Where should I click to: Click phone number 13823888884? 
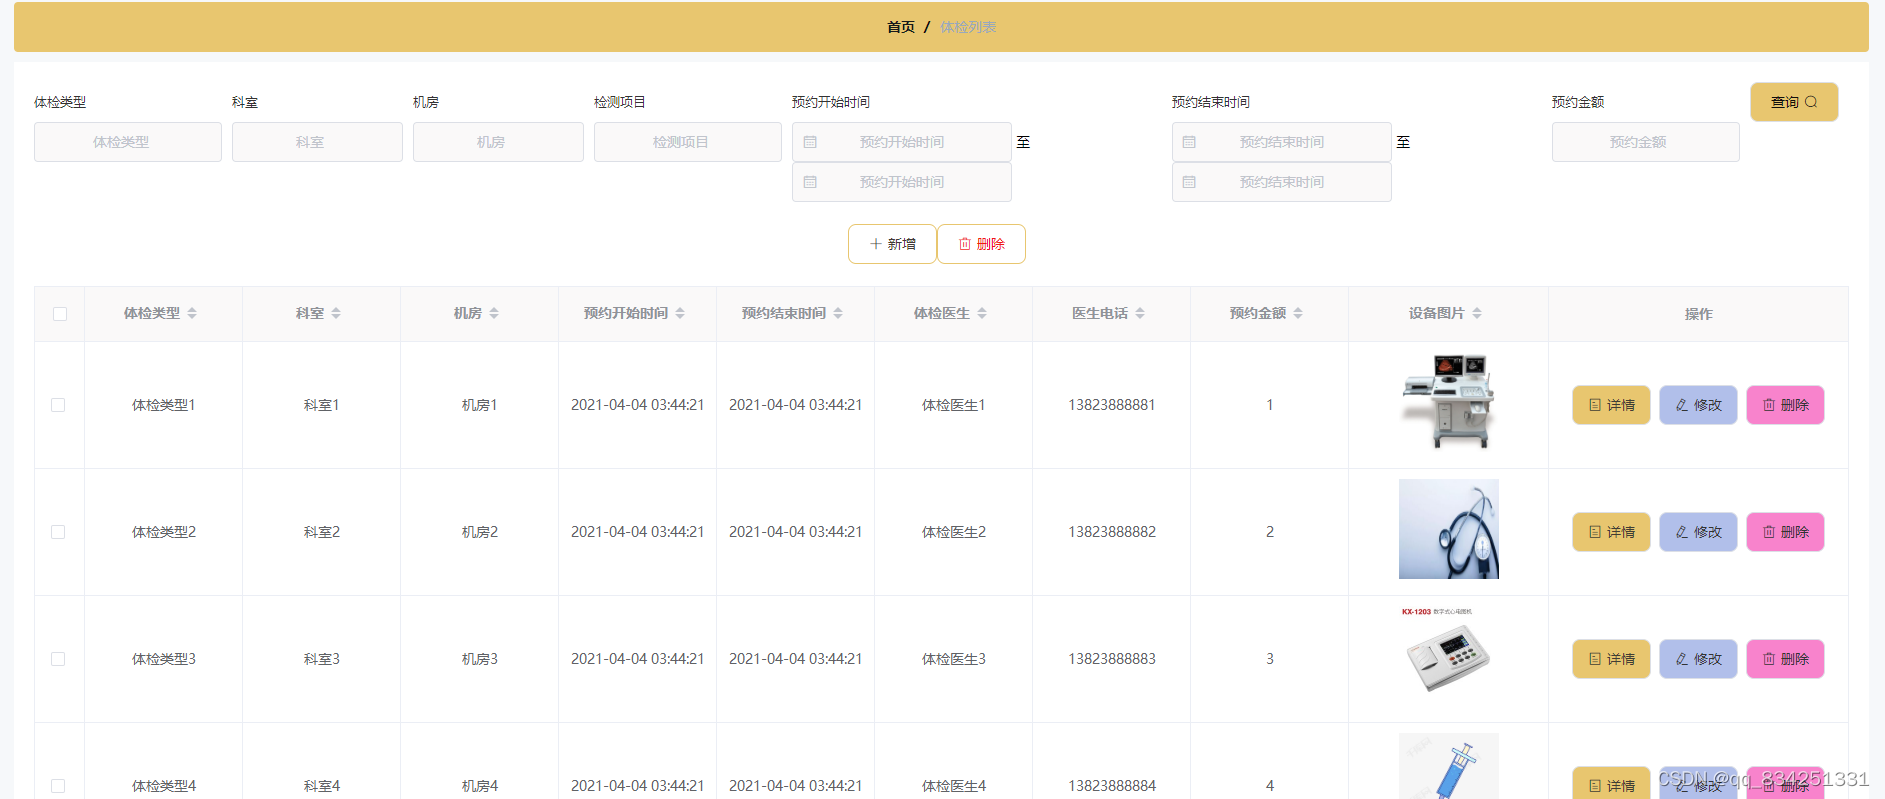[1111, 786]
